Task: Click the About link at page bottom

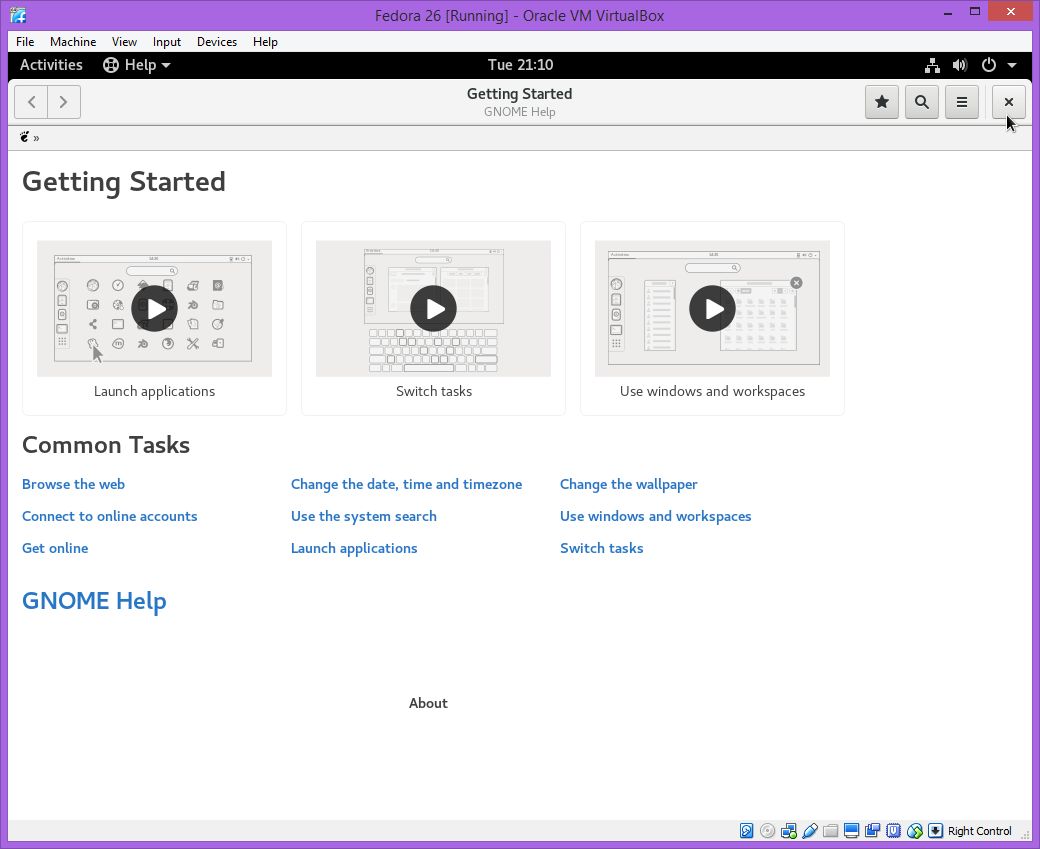Action: [428, 703]
